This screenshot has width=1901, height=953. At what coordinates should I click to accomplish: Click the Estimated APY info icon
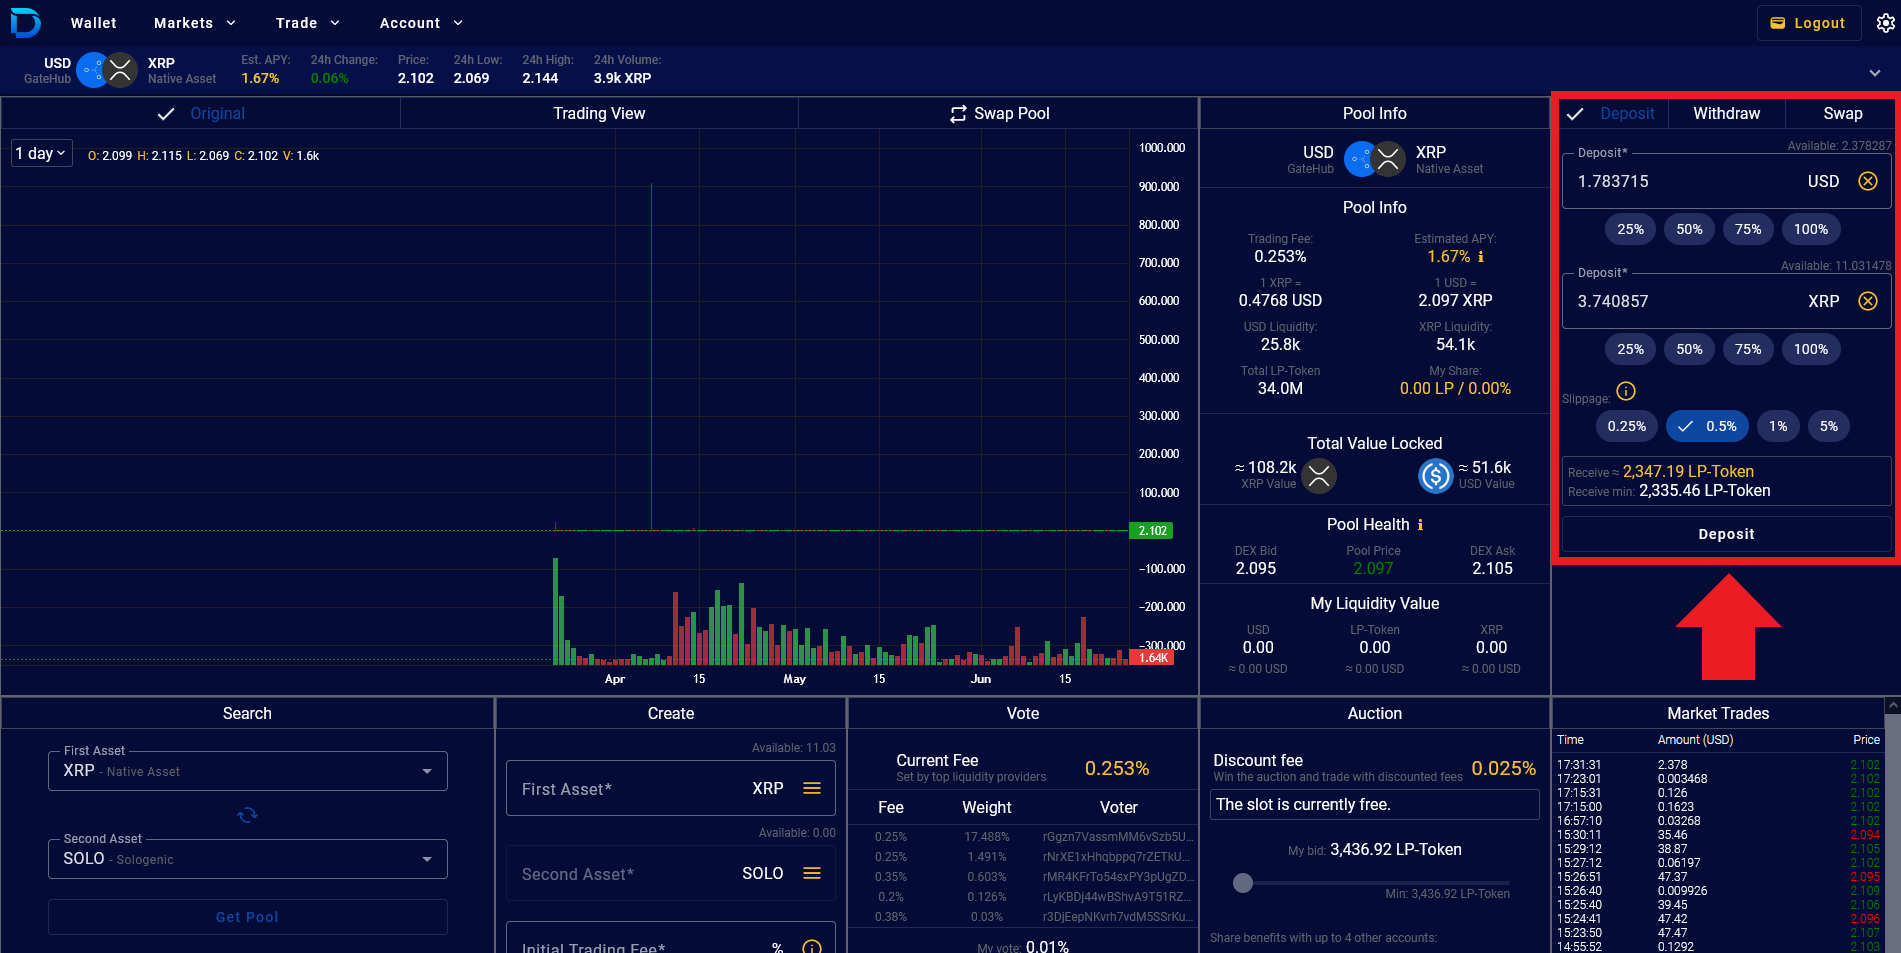(x=1481, y=257)
